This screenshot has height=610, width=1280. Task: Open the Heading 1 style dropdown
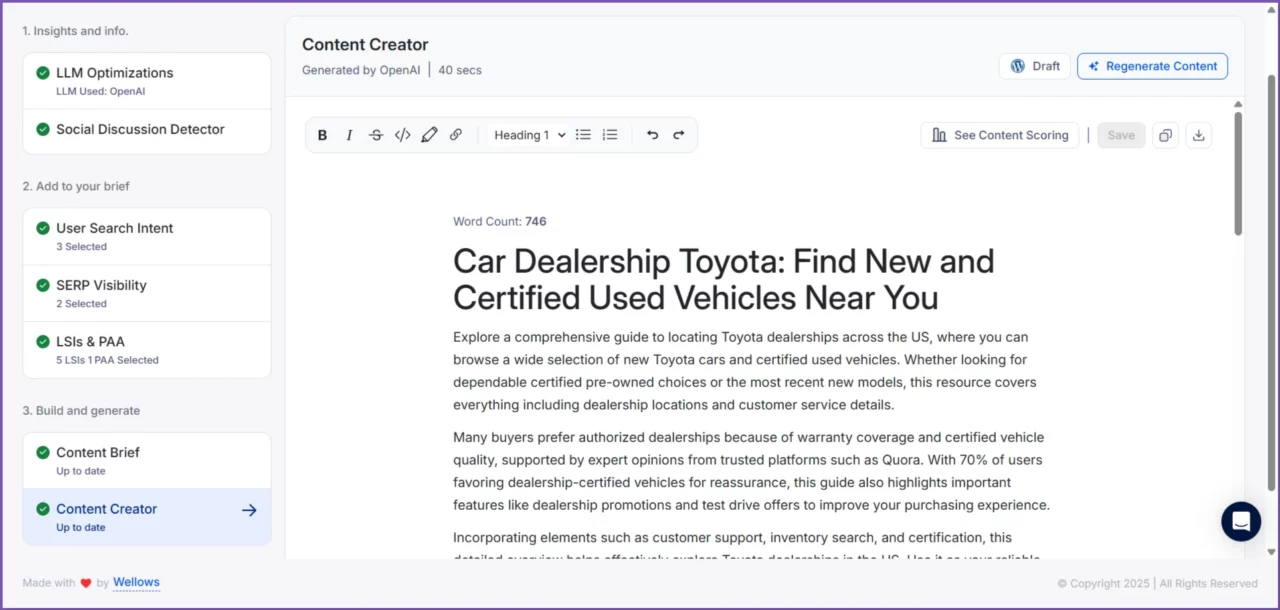click(x=529, y=135)
